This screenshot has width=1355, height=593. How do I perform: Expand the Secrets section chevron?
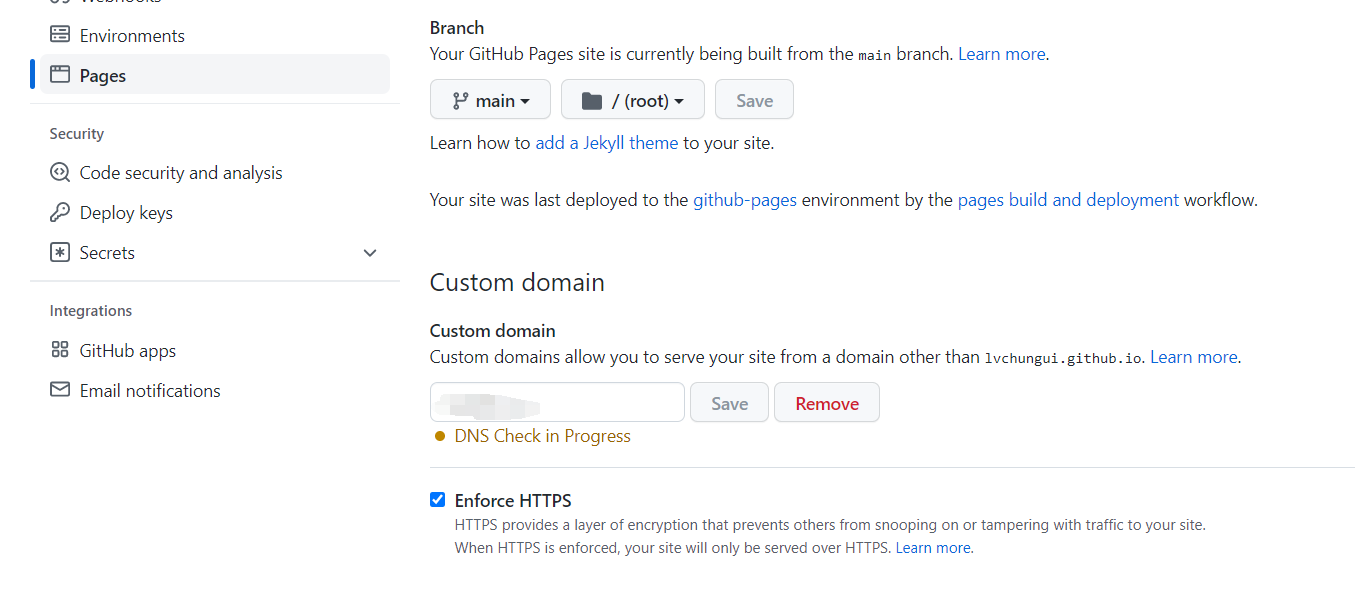(370, 253)
